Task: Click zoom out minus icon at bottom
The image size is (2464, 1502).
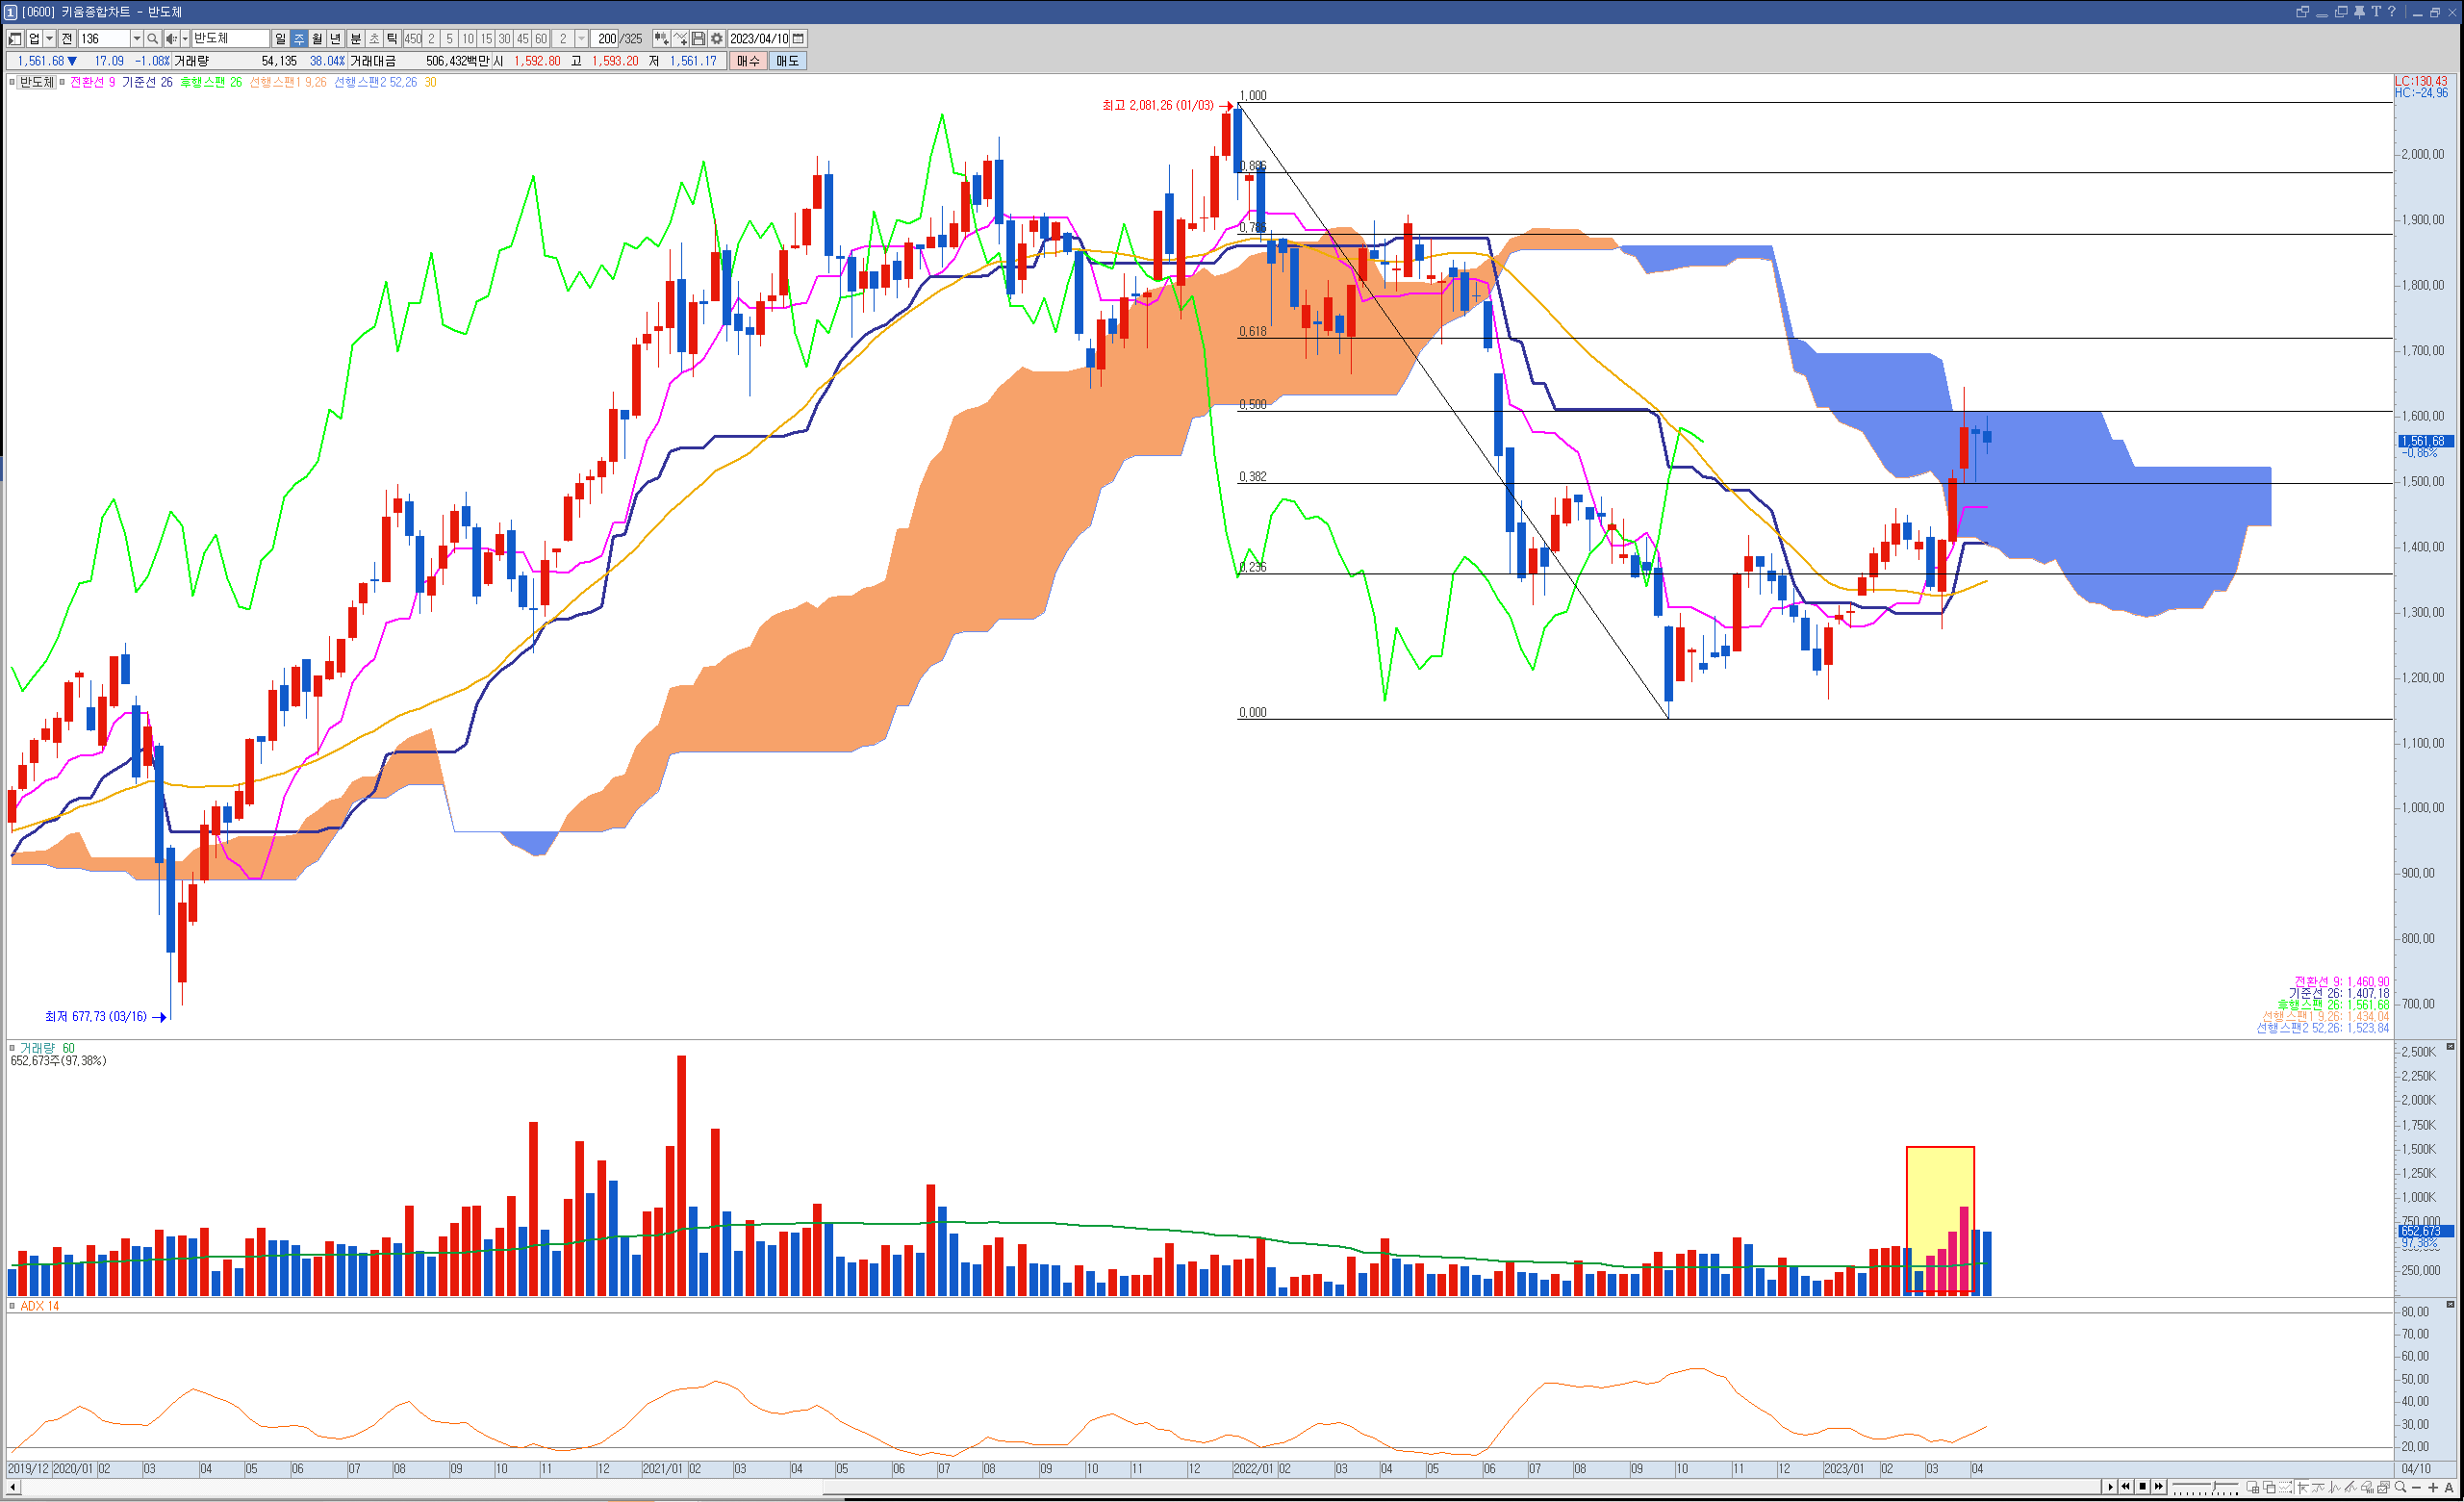Action: pos(2417,1488)
